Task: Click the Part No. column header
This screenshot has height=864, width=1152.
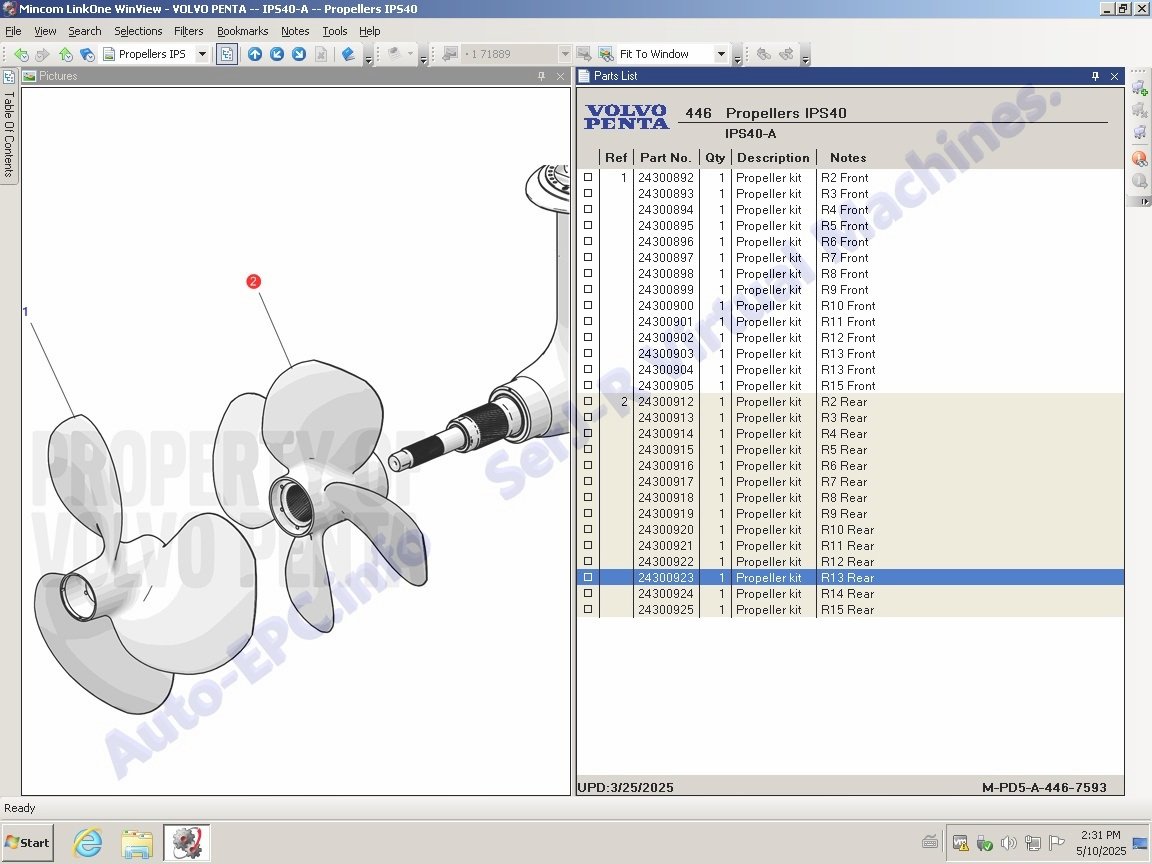Action: pyautogui.click(x=665, y=158)
